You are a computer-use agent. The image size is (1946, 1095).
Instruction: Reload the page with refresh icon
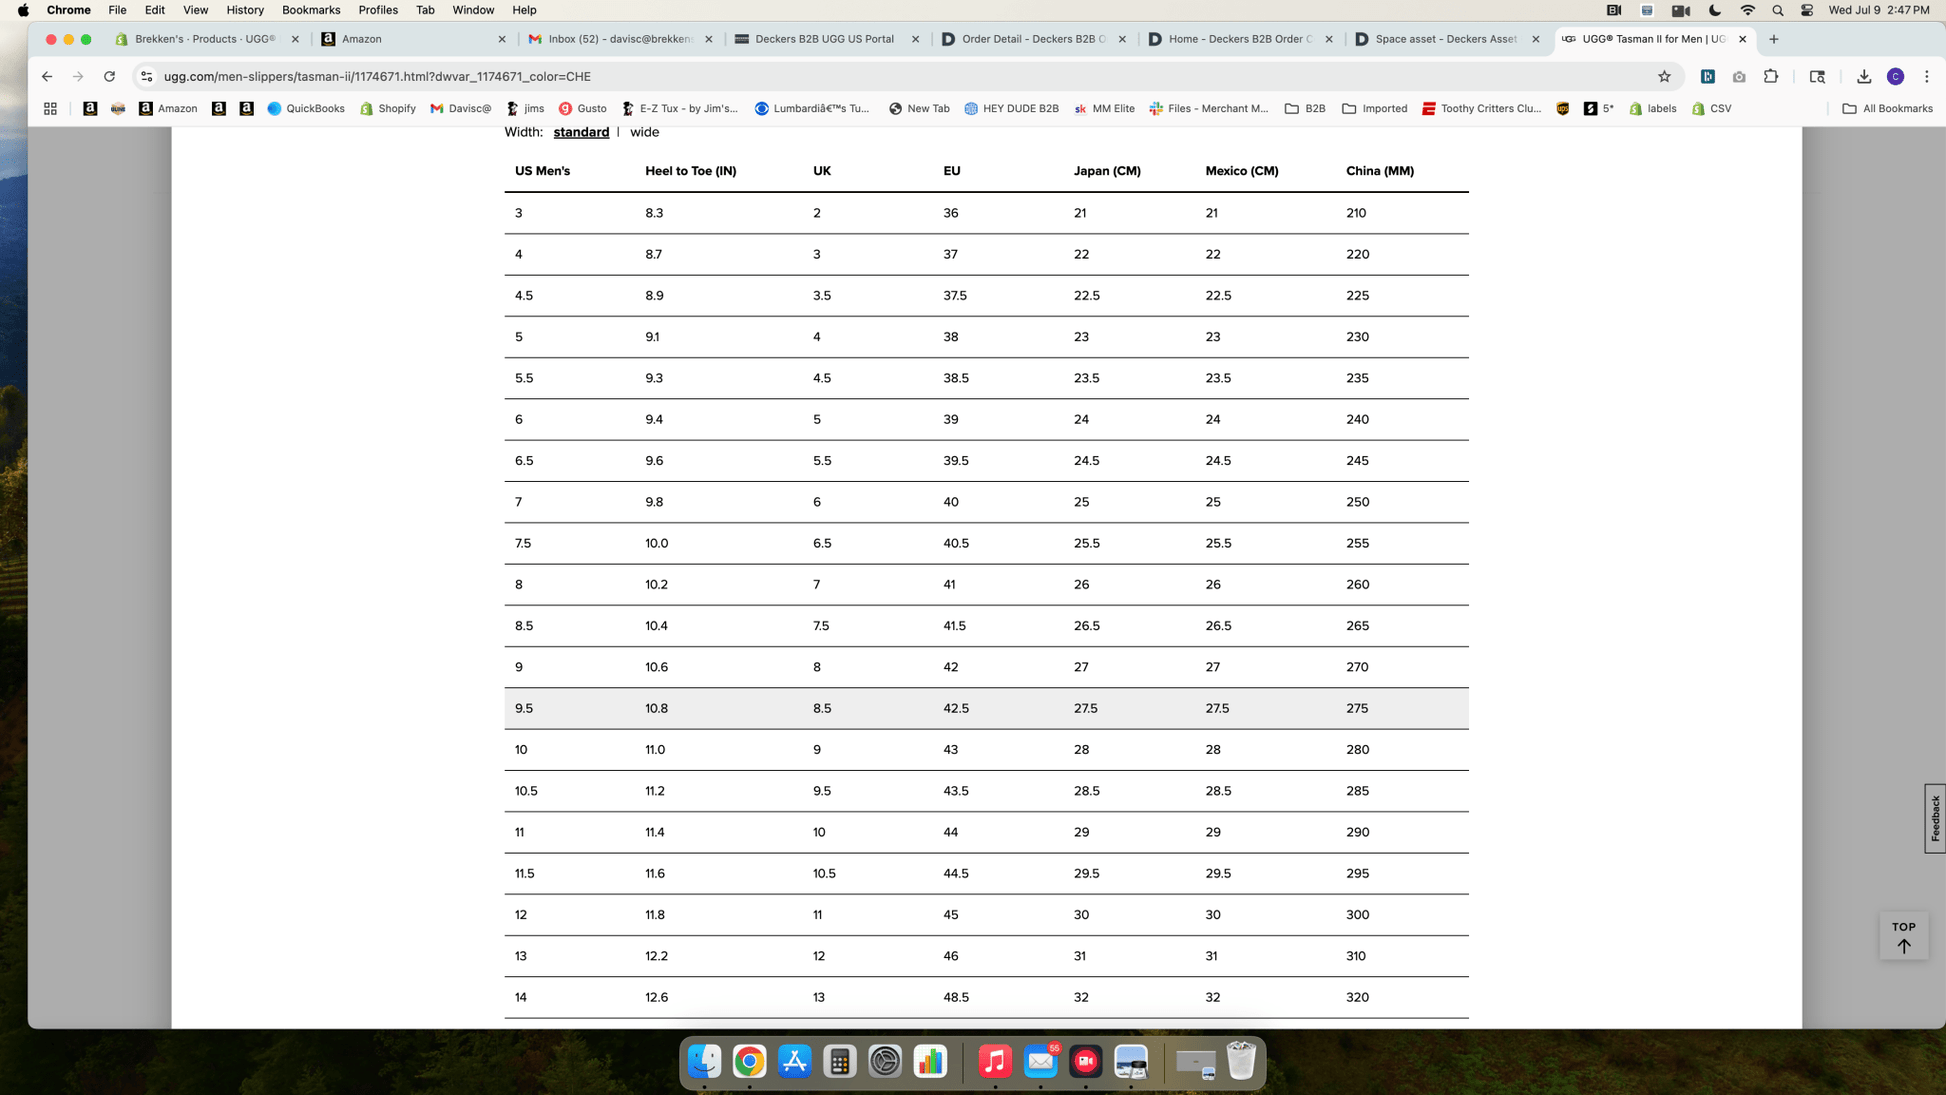[x=109, y=76]
